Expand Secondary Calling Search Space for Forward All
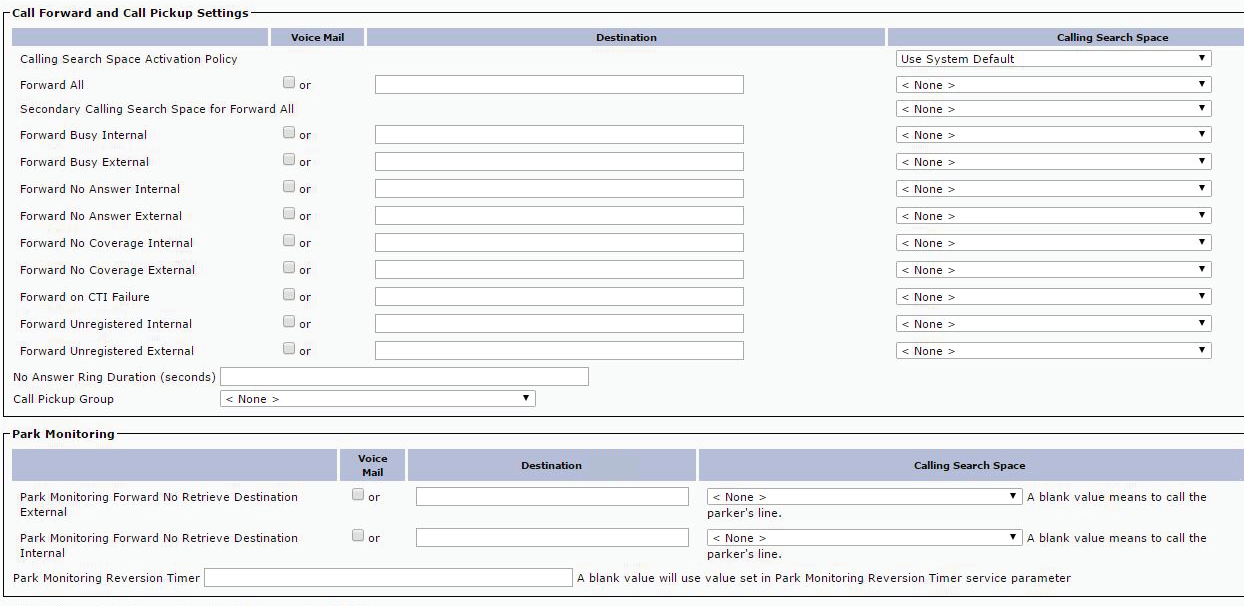Screen dimensions: 1244x606 click(x=1053, y=109)
